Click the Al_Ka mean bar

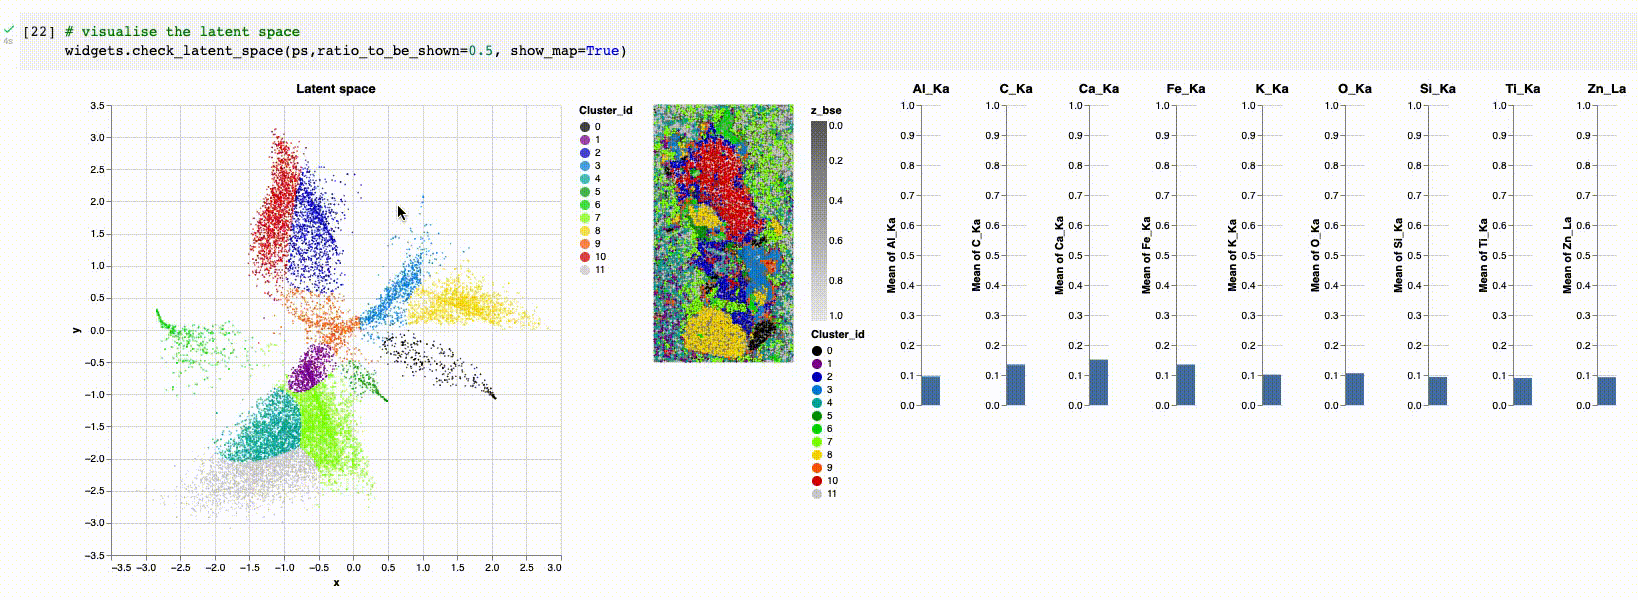[x=930, y=391]
